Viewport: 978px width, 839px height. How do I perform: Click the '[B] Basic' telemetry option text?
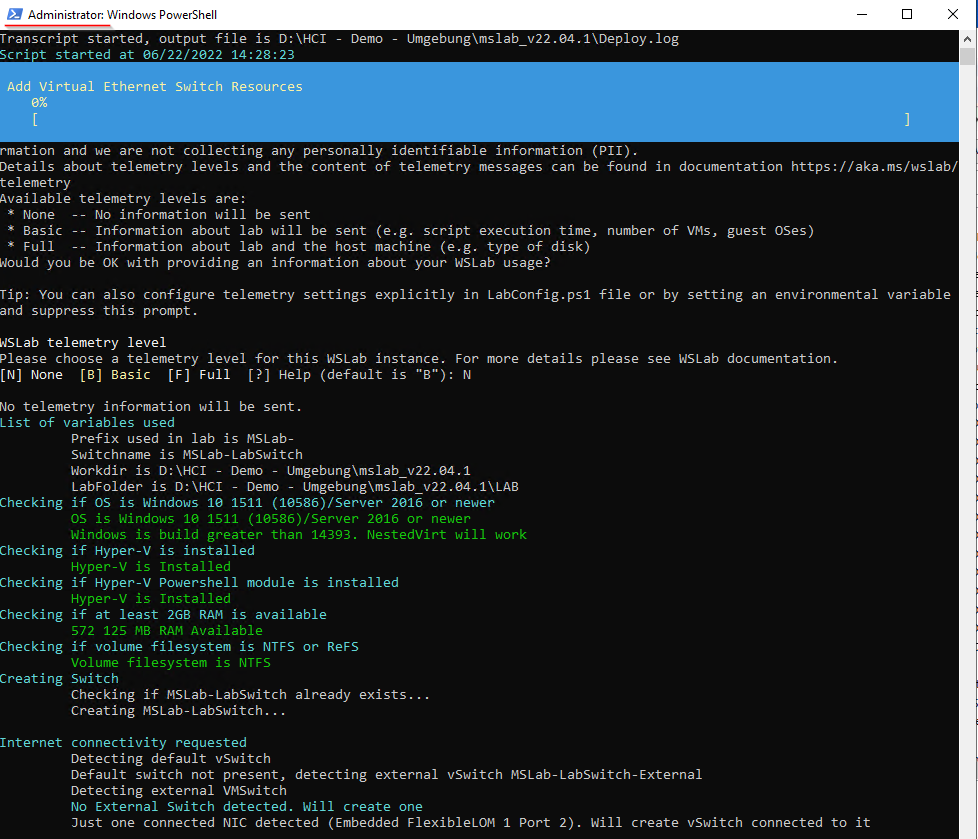coord(115,375)
